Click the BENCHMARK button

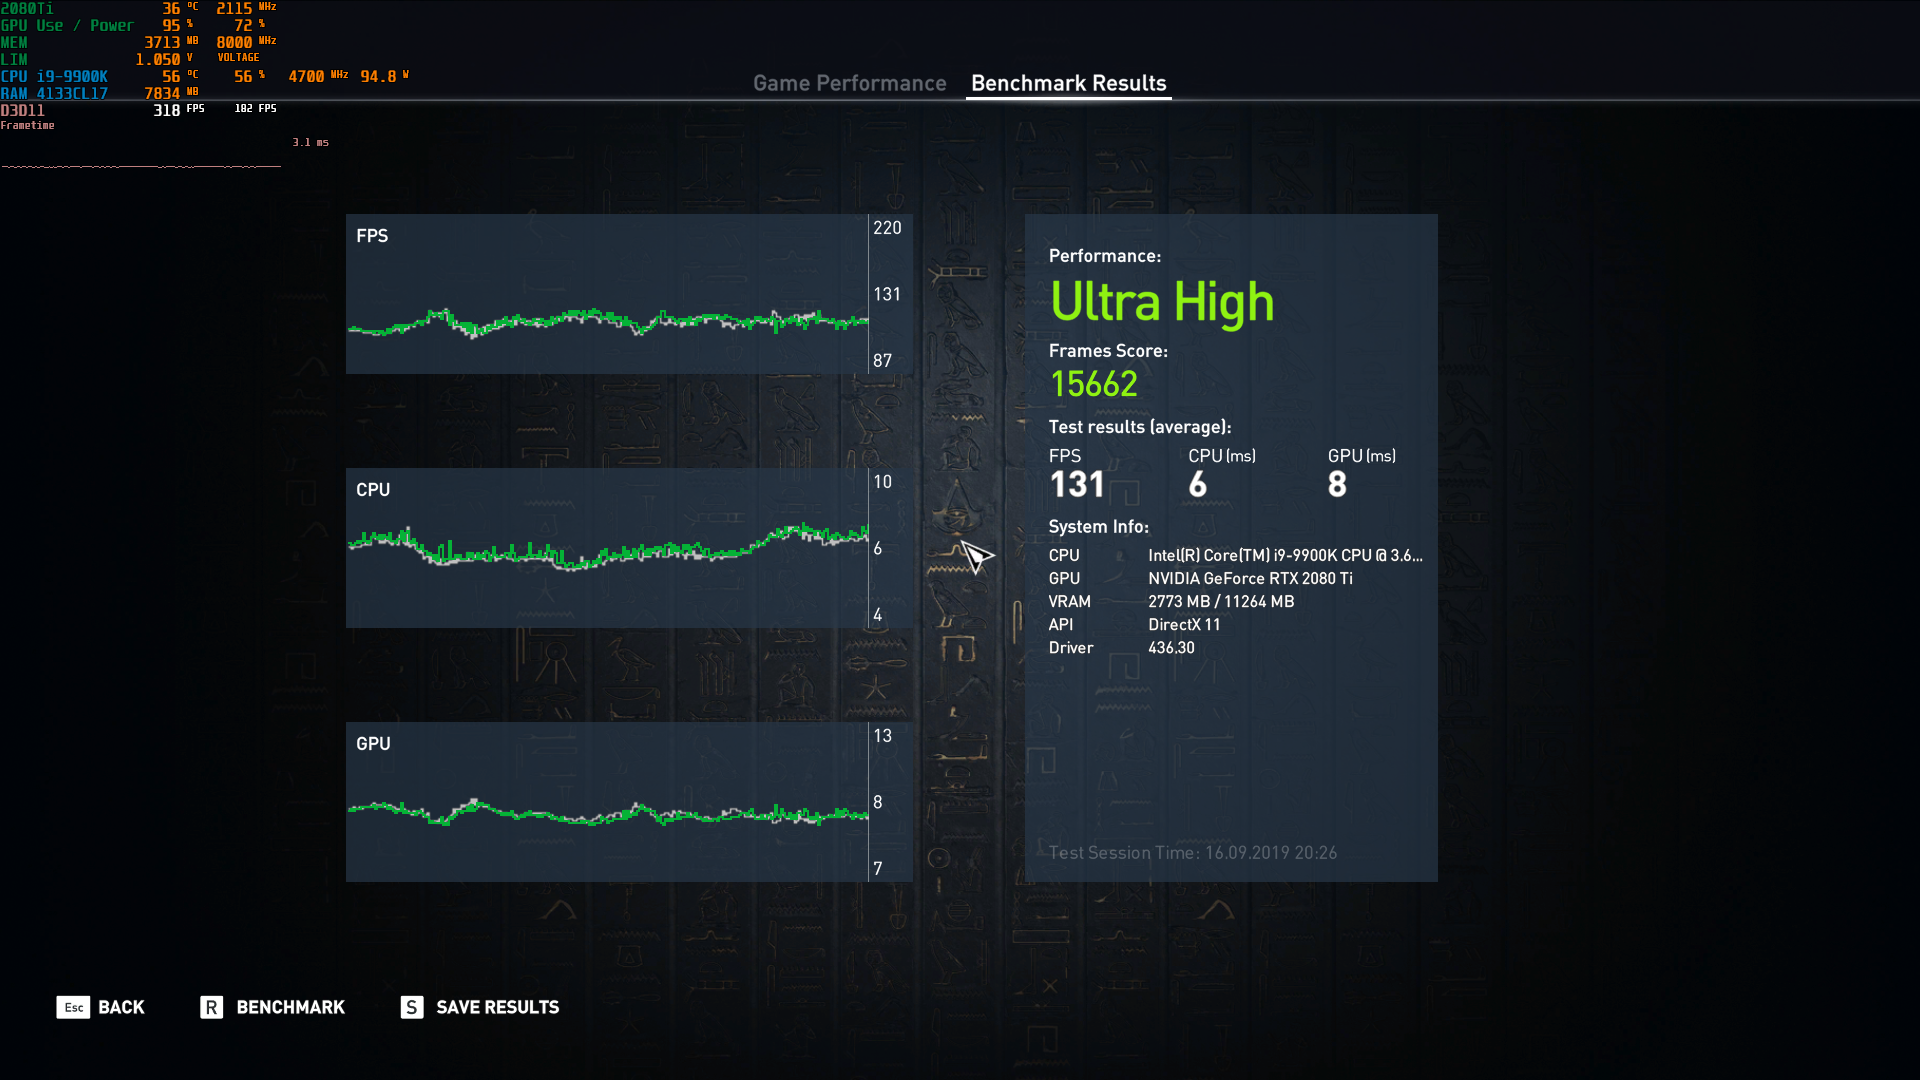pyautogui.click(x=290, y=1007)
